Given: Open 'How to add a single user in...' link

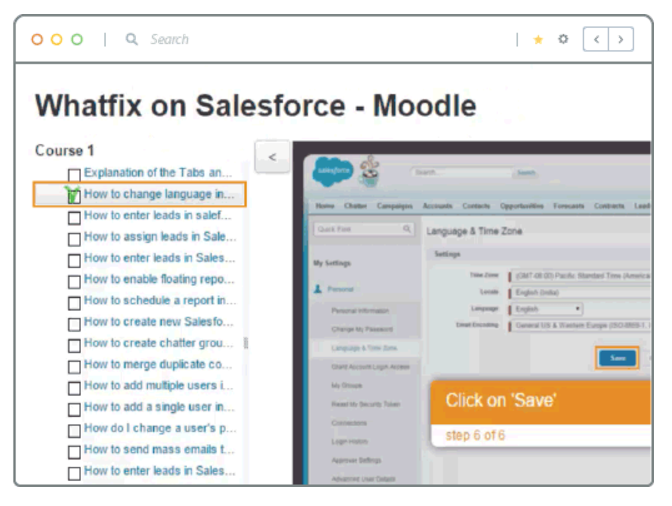Looking at the screenshot, I should [159, 407].
